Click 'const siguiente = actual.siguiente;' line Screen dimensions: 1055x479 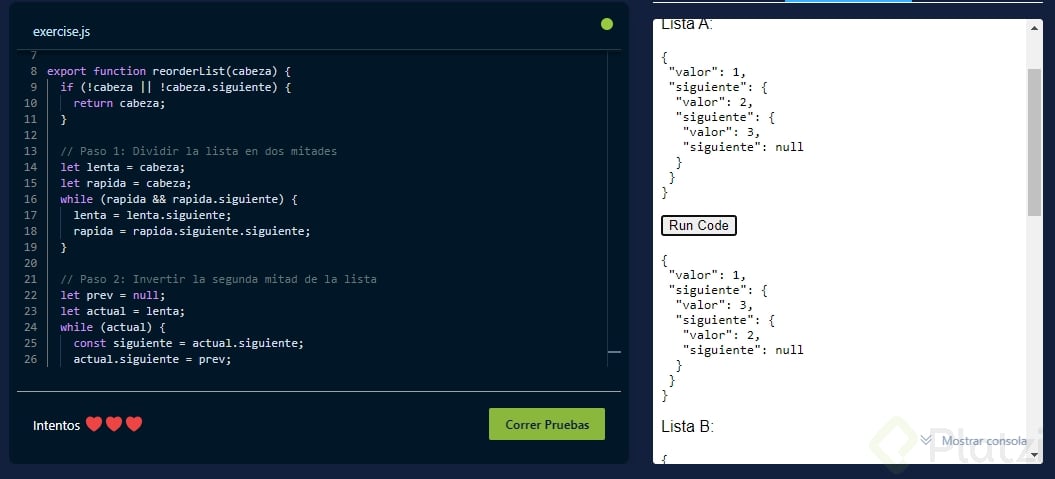[x=188, y=344]
